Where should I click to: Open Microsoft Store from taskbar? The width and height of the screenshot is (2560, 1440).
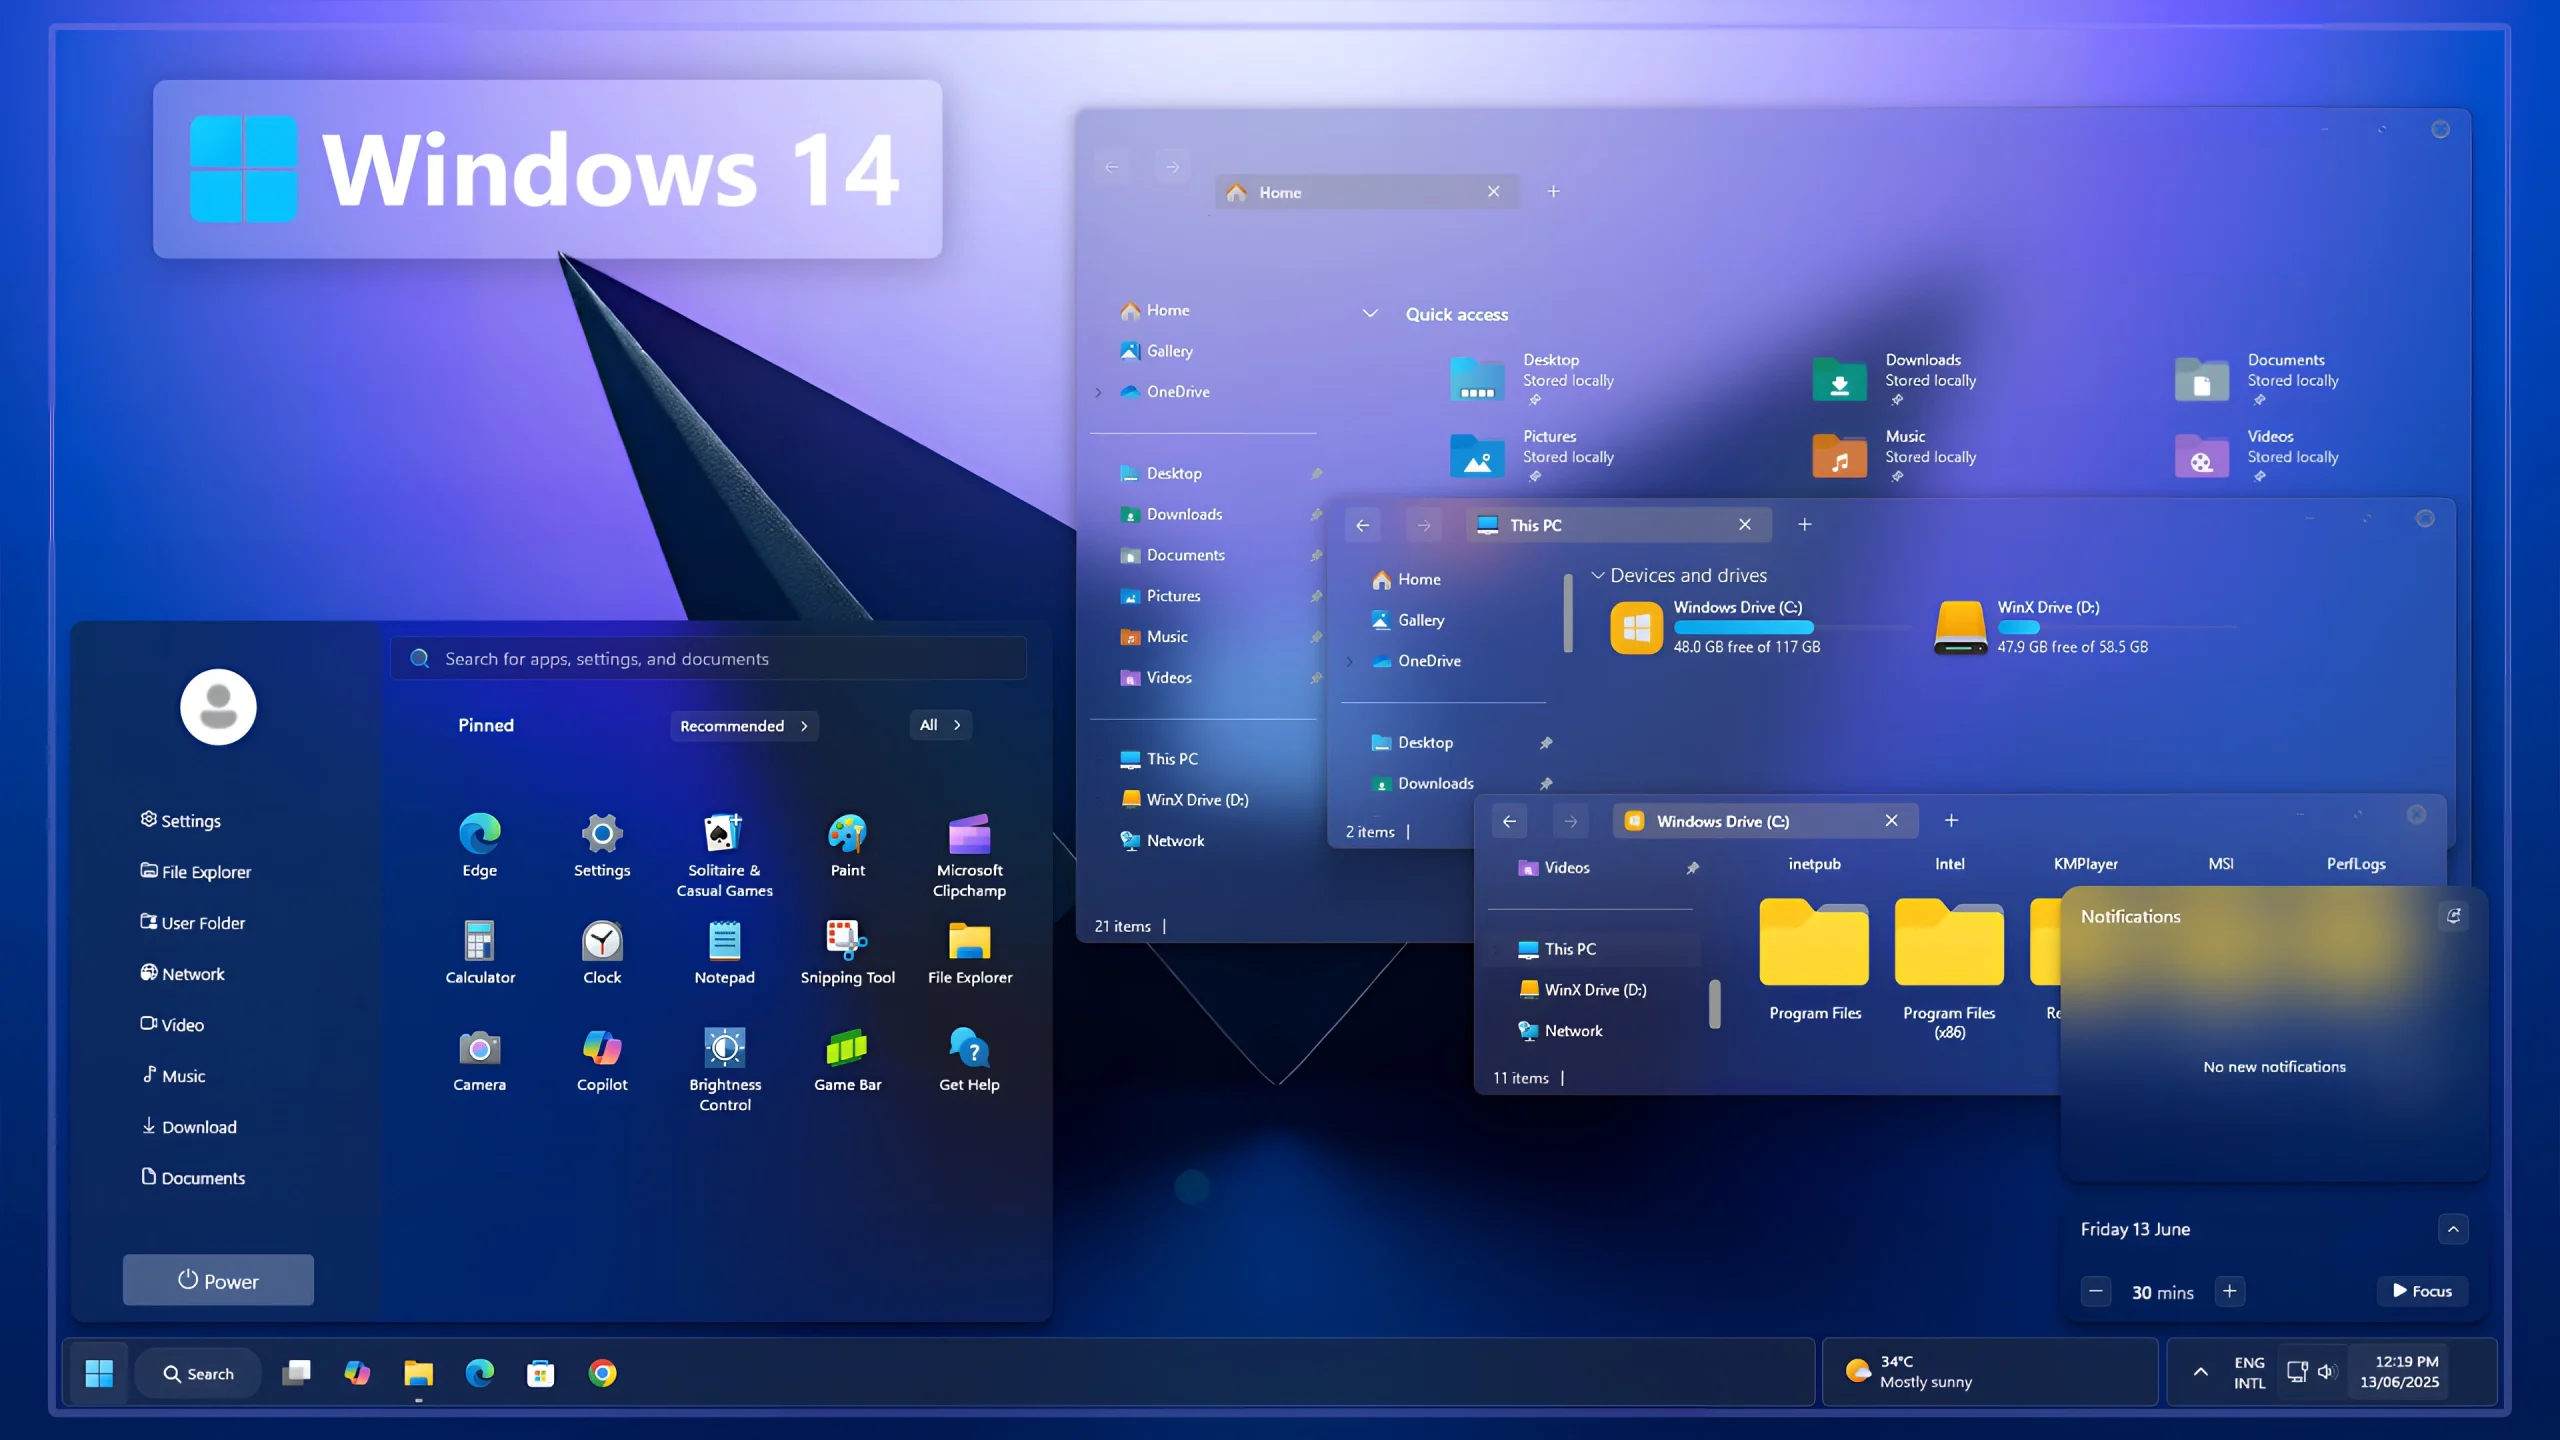541,1373
